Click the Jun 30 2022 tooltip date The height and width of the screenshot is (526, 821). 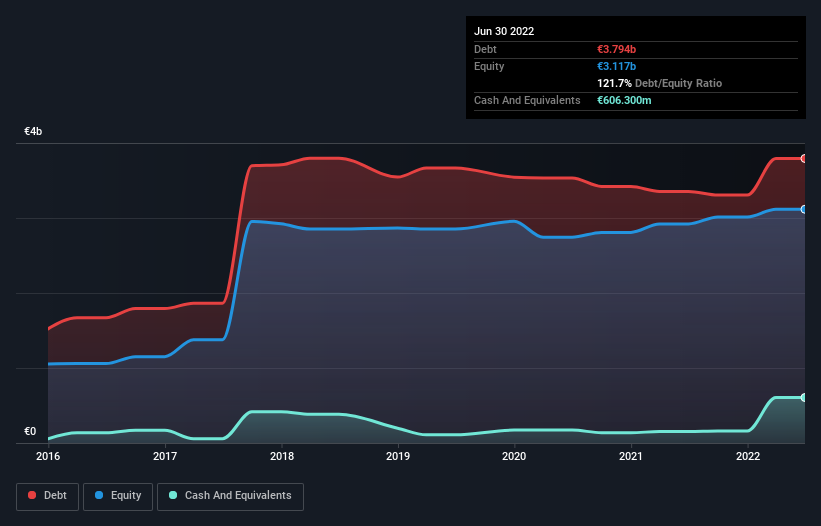point(504,31)
